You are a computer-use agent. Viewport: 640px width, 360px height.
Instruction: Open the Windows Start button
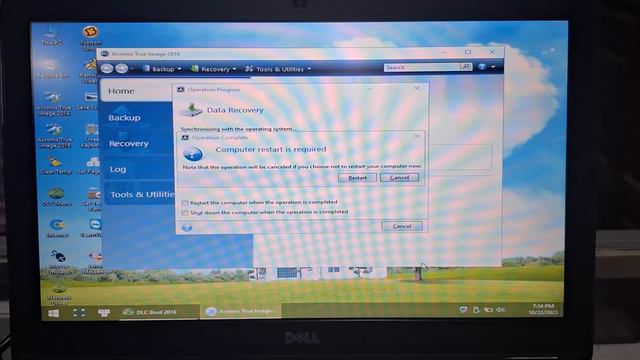tap(53, 313)
